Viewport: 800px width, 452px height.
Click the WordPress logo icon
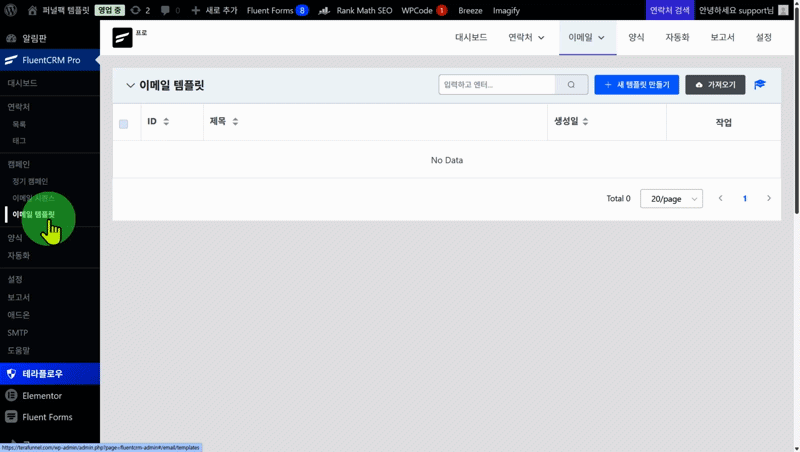(x=12, y=10)
